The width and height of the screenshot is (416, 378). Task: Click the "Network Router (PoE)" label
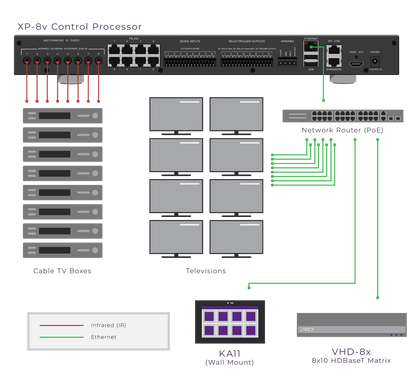[x=343, y=130]
